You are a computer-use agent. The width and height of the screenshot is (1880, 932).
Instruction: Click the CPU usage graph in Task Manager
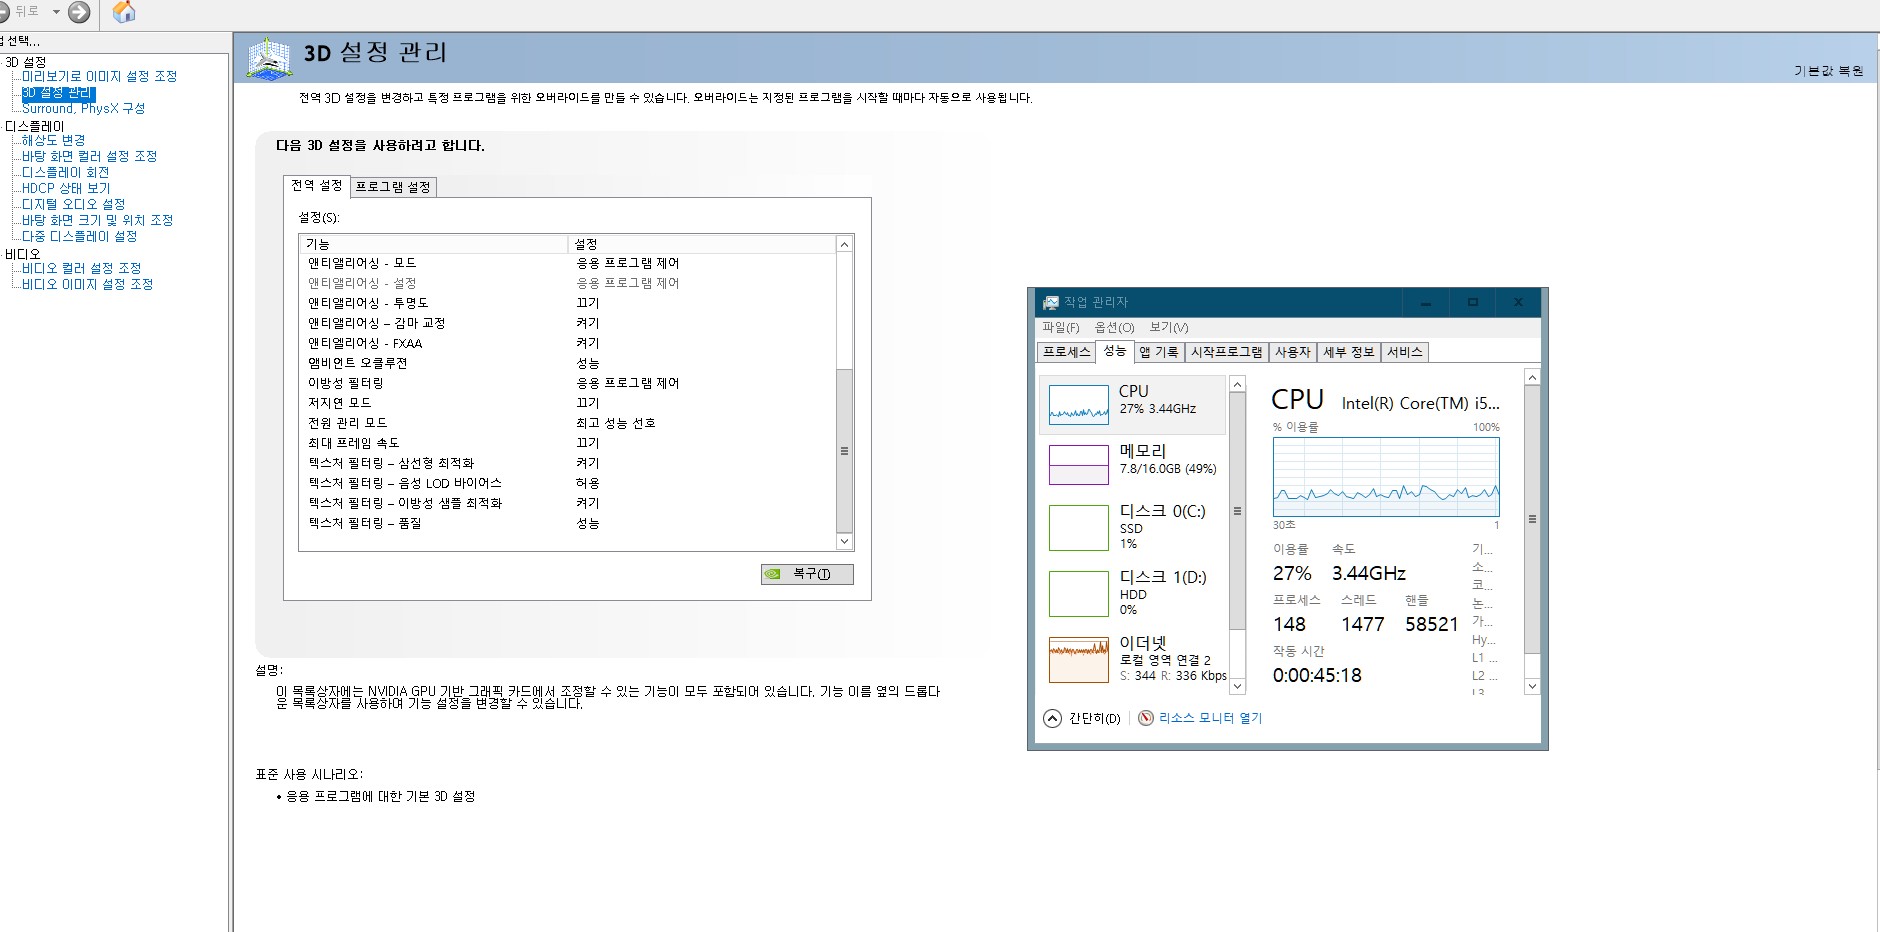click(1386, 477)
